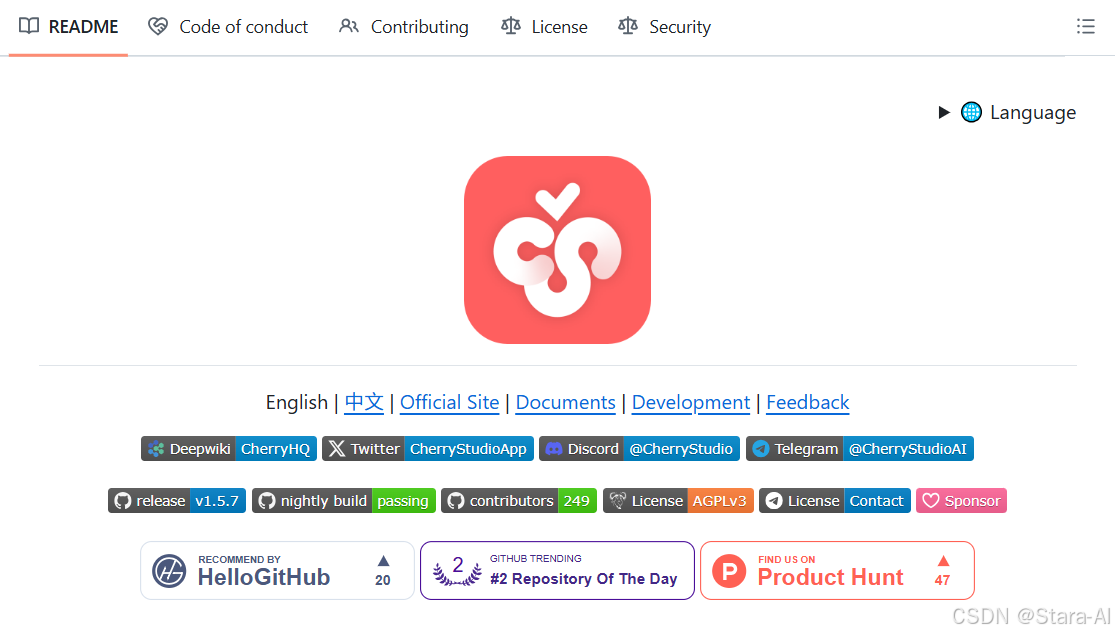Image resolution: width=1115 pixels, height=636 pixels.
Task: Click the release v1.5.7 badge
Action: [177, 501]
